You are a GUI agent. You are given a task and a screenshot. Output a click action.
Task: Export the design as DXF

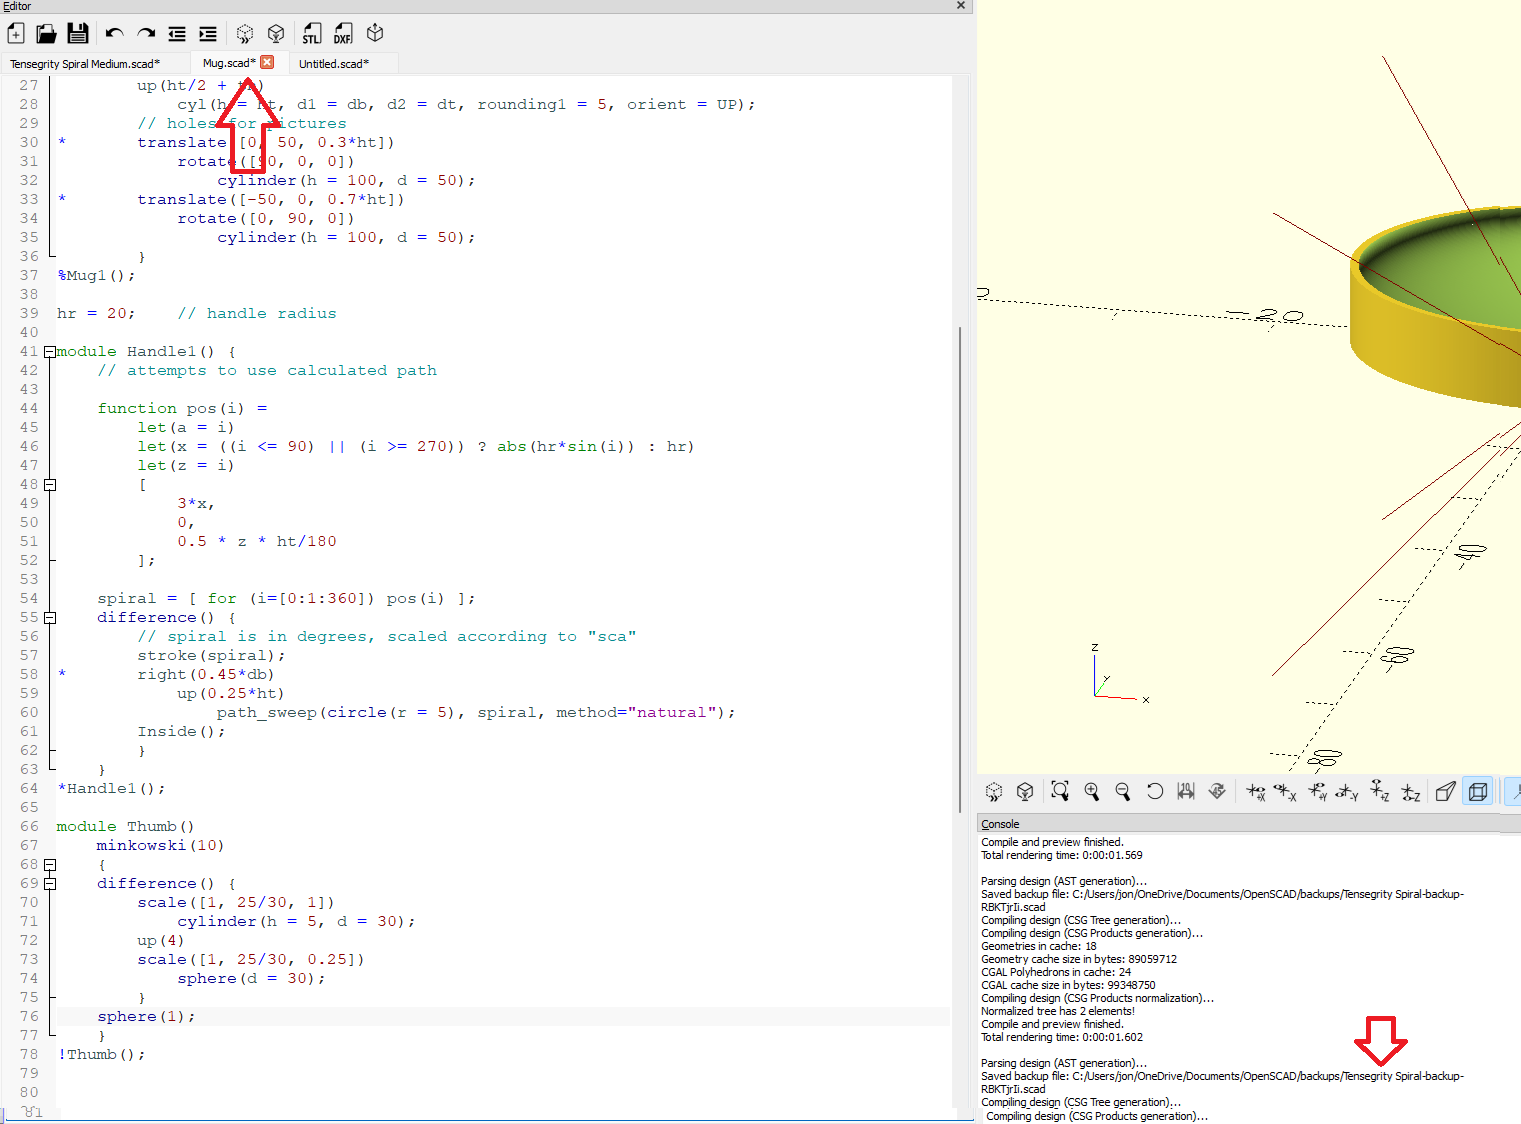point(343,34)
